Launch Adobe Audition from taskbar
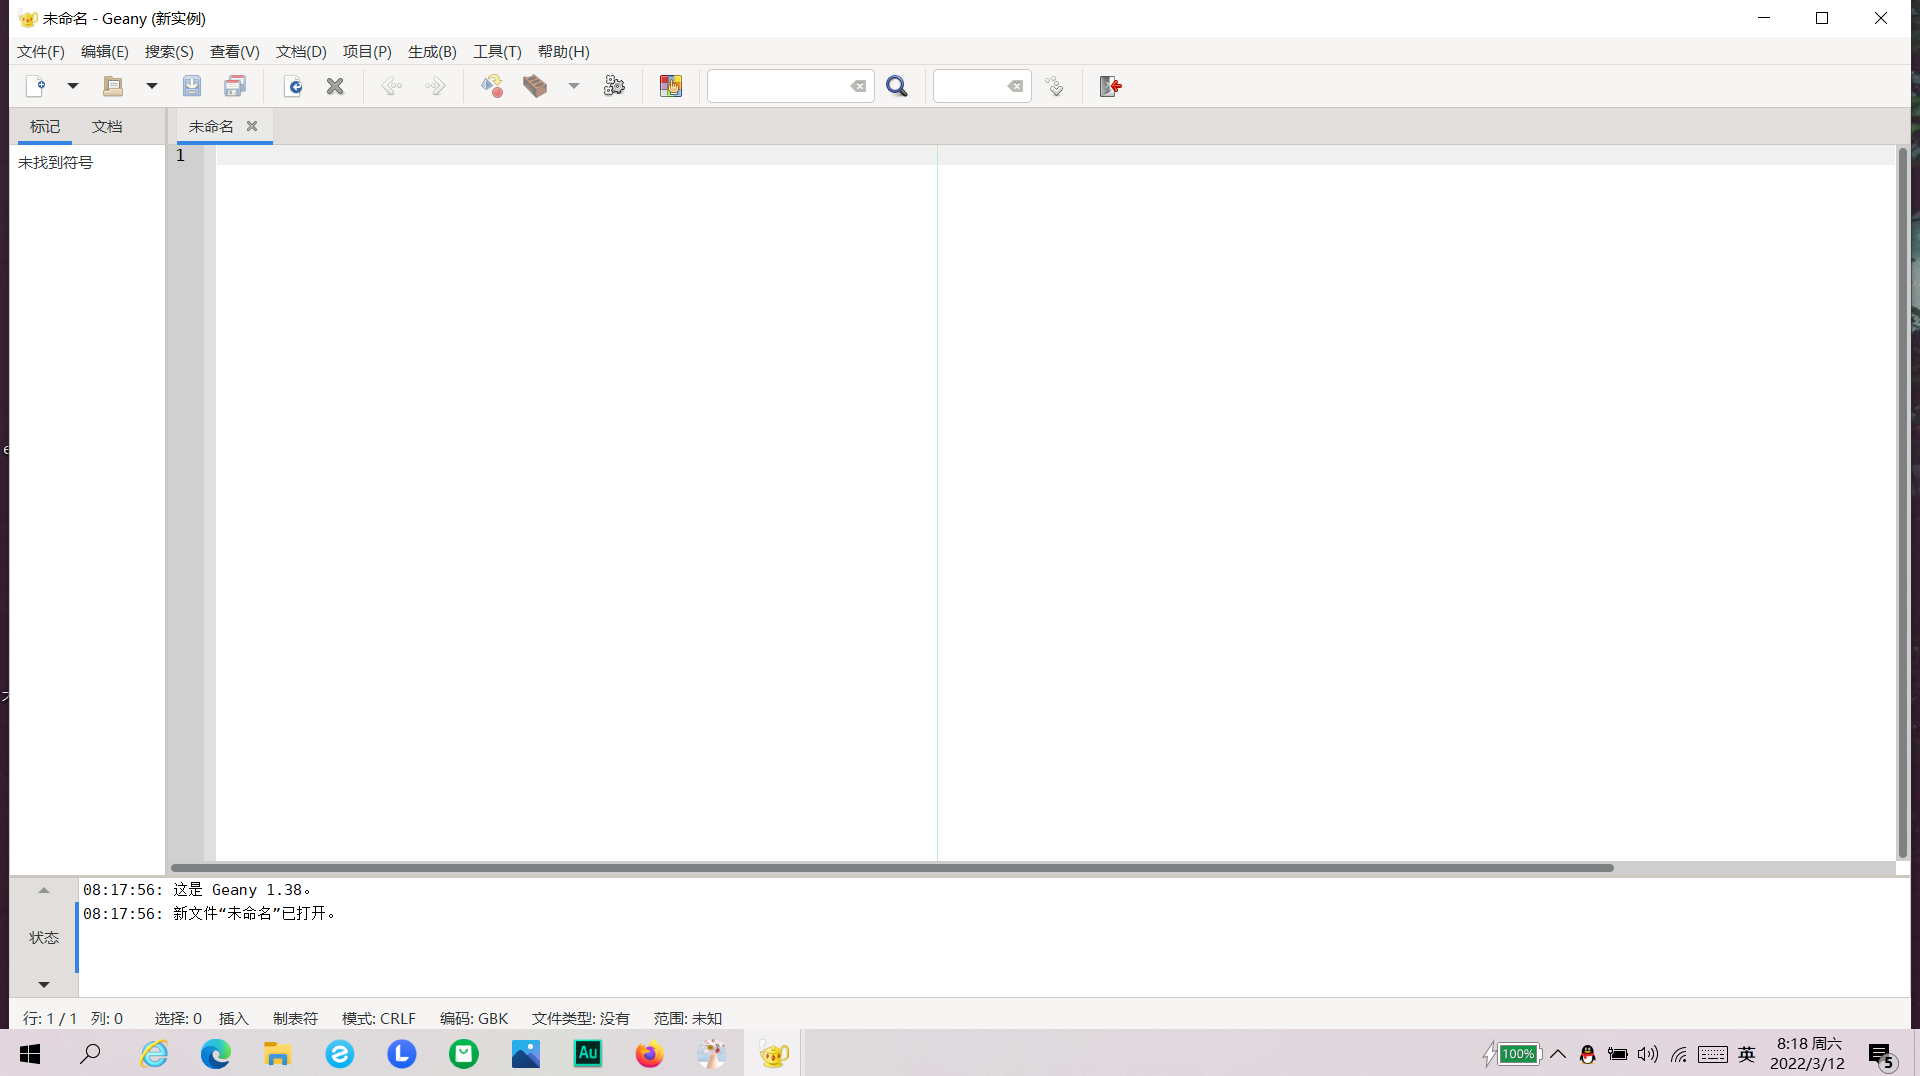The image size is (1920, 1076). click(588, 1054)
